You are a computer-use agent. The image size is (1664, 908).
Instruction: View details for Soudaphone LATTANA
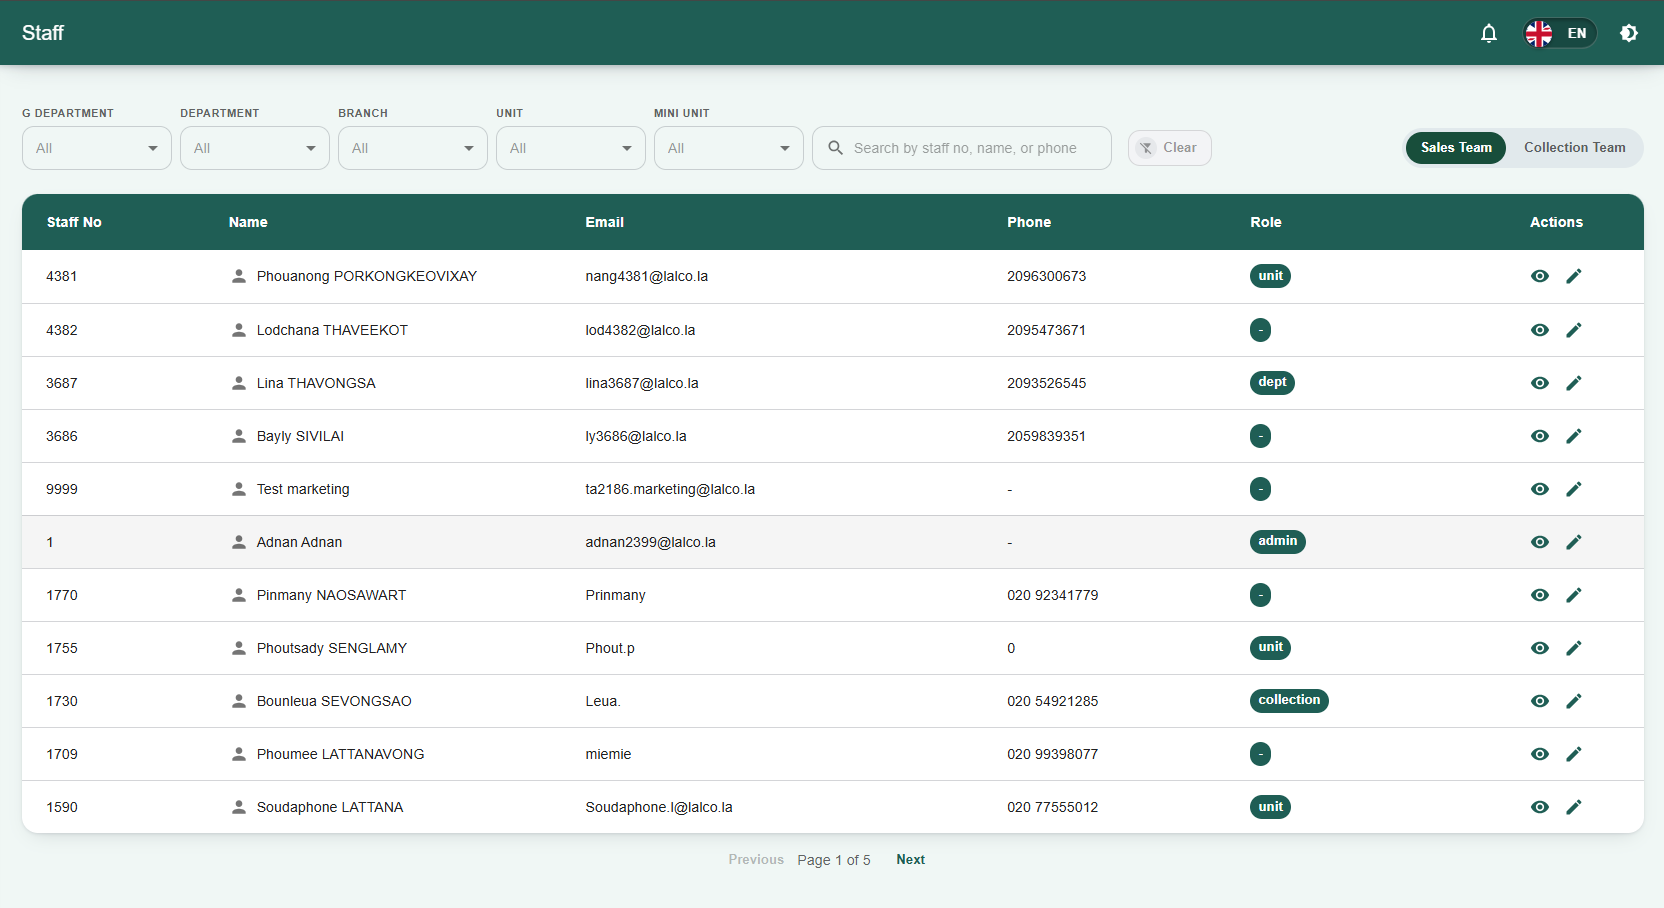pyautogui.click(x=1540, y=807)
